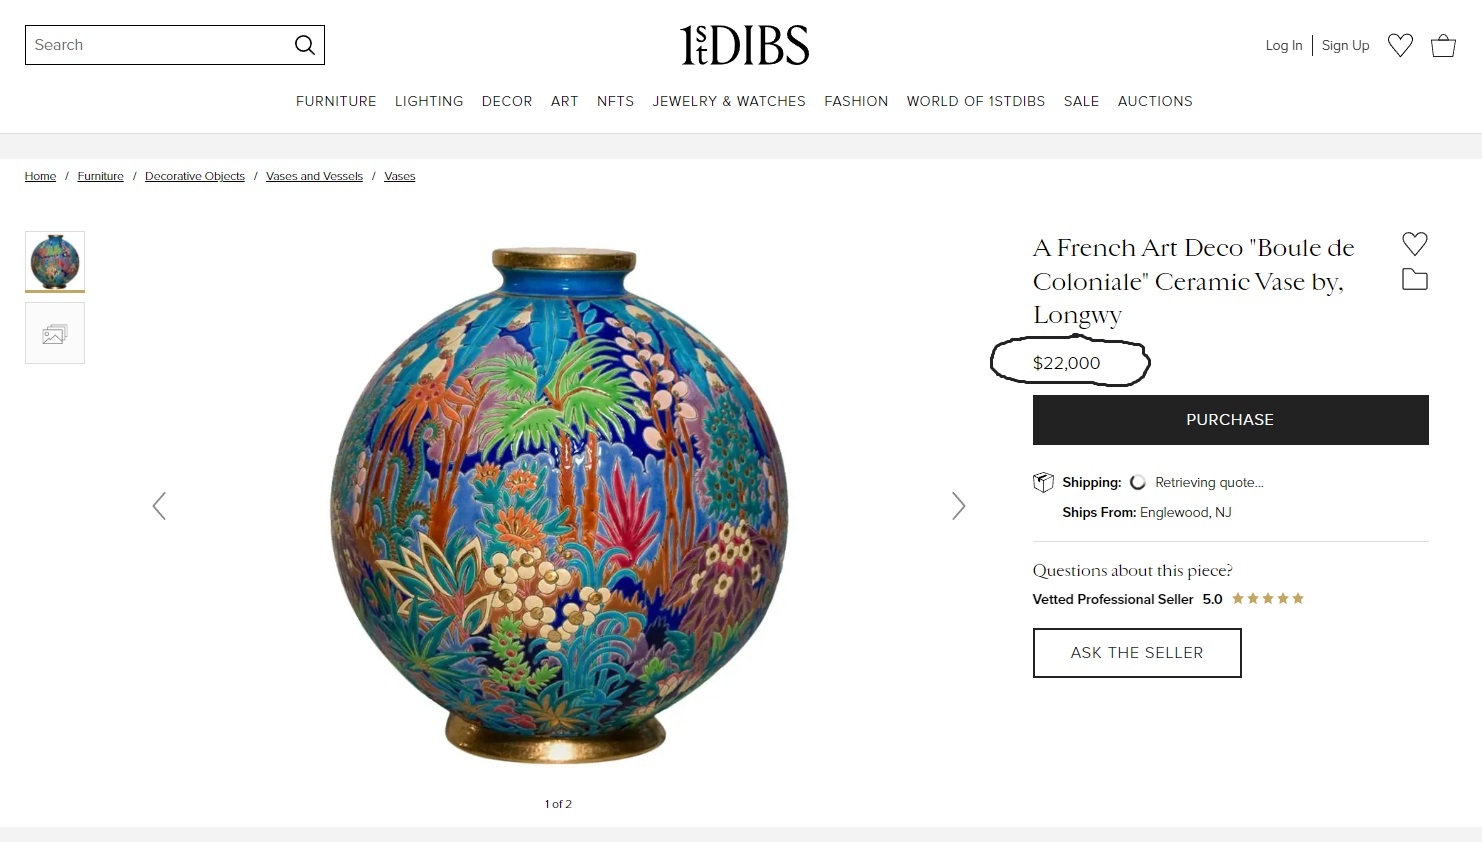Viewport: 1482px width, 842px height.
Task: Add item to folder icon
Action: tap(1415, 280)
